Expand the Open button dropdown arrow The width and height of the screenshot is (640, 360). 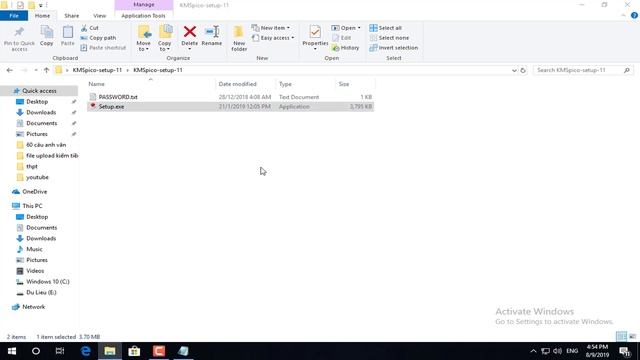pos(359,28)
